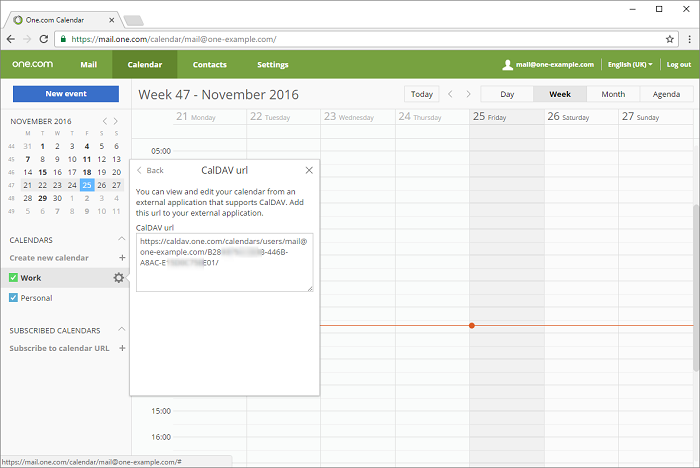The height and width of the screenshot is (468, 700).
Task: Go back from the CalDAV url panel
Action: point(150,170)
